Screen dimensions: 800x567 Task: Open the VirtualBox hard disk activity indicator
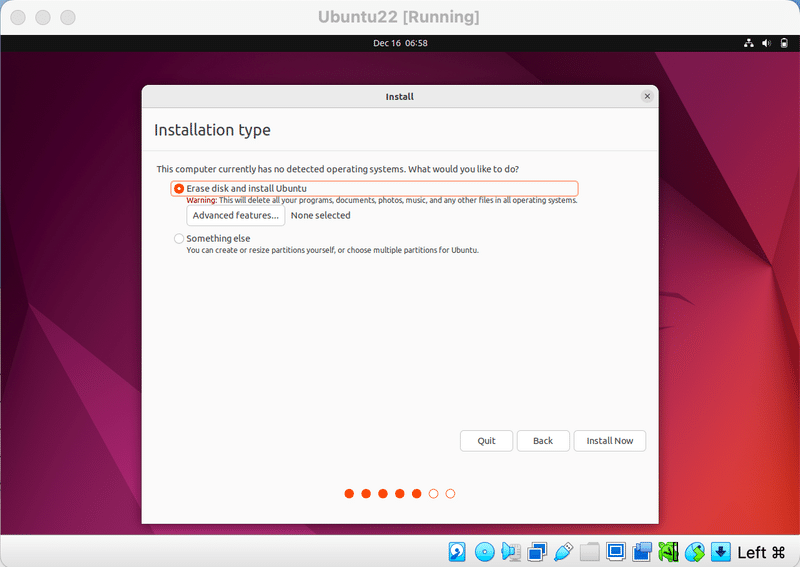coord(457,552)
